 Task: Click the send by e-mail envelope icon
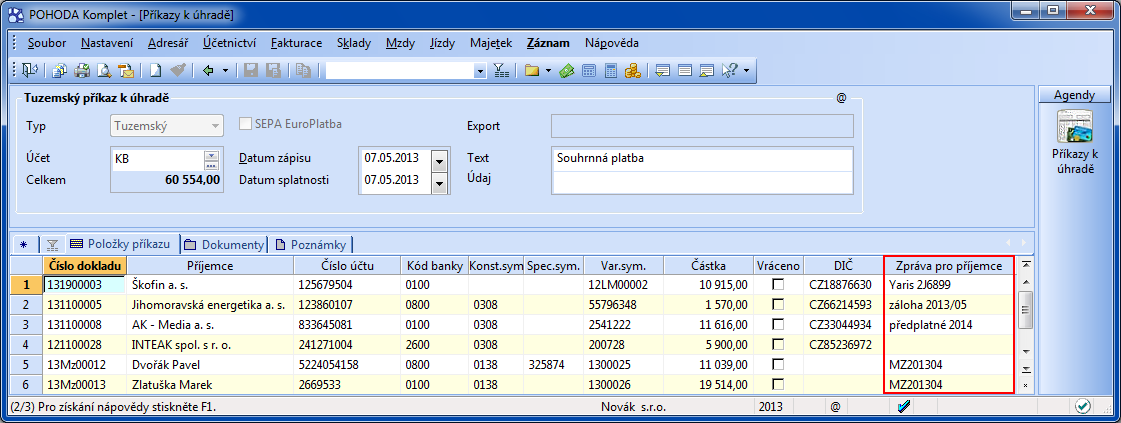pos(126,70)
